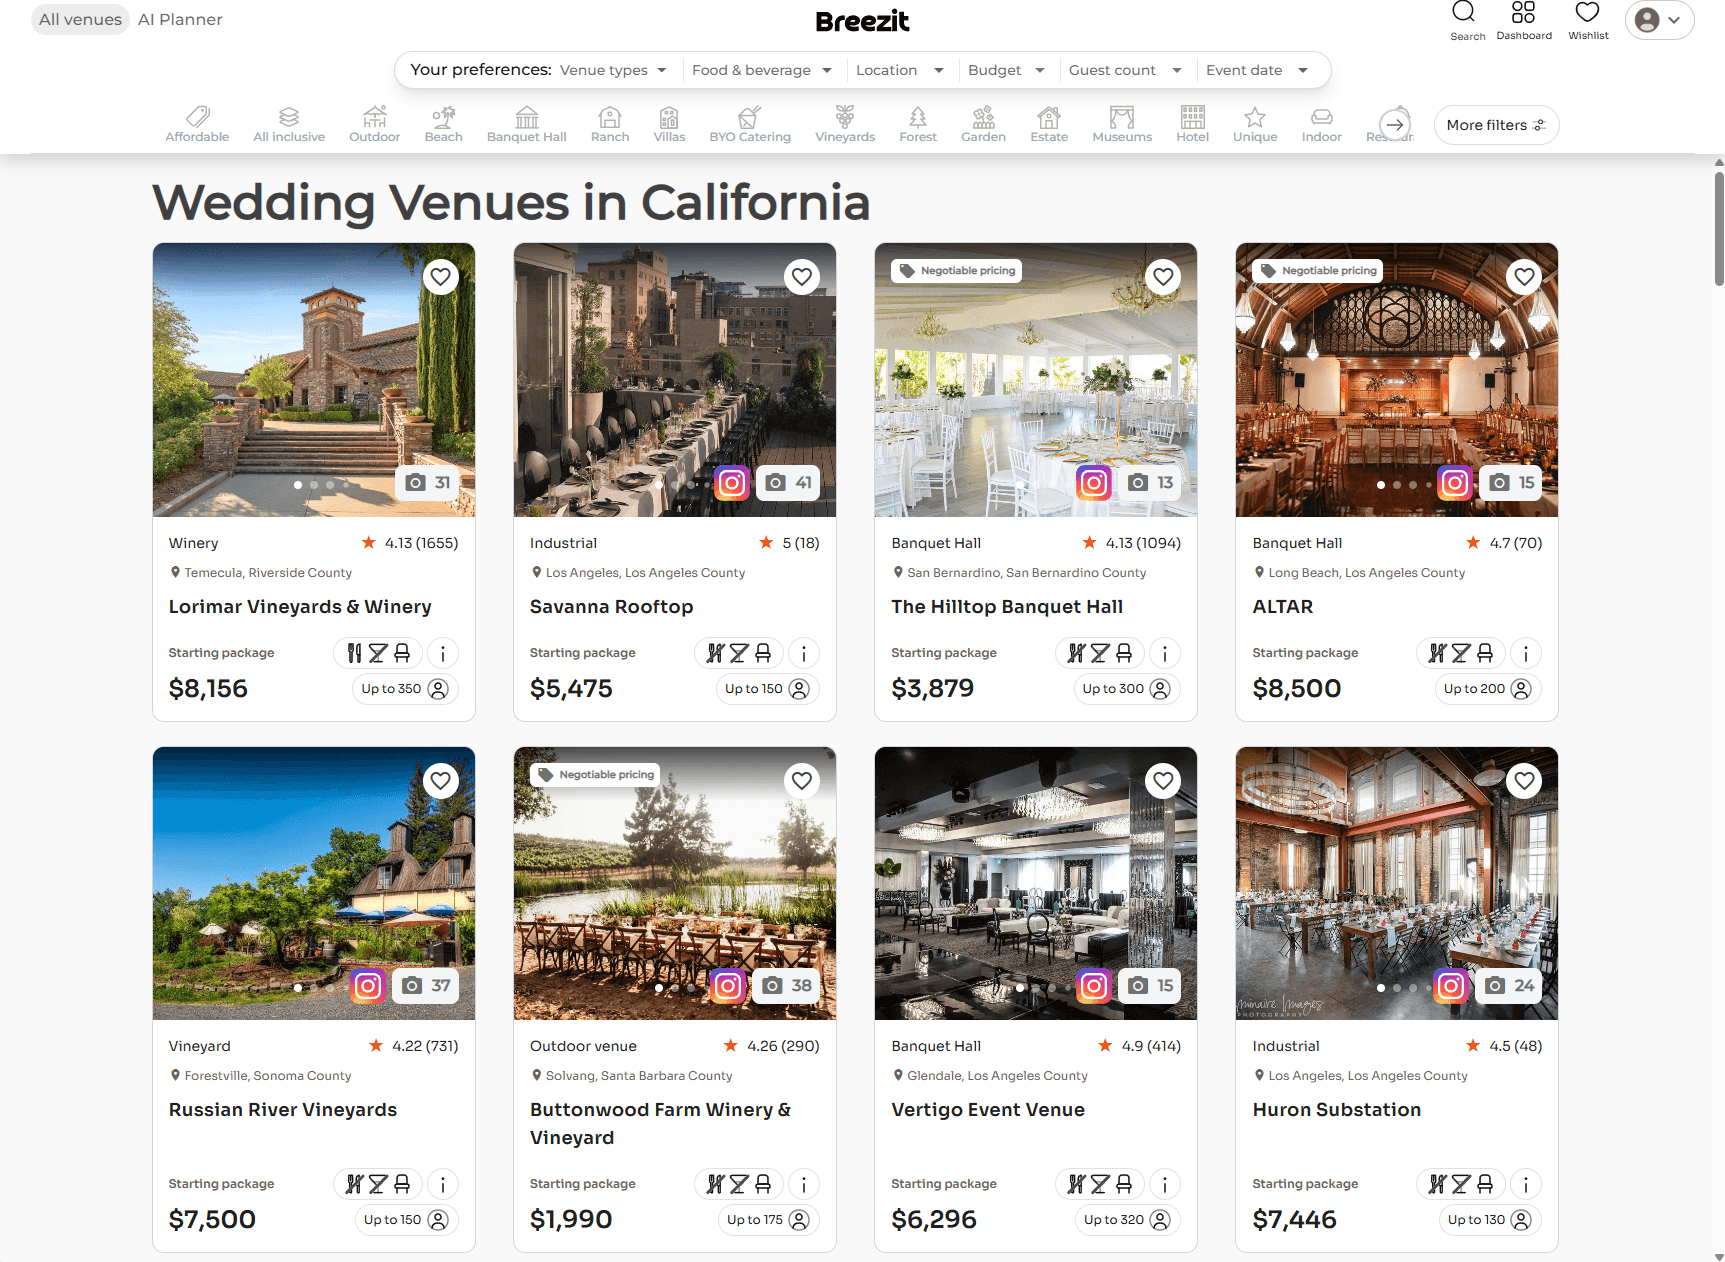Filter venues by Beach category

tap(443, 124)
